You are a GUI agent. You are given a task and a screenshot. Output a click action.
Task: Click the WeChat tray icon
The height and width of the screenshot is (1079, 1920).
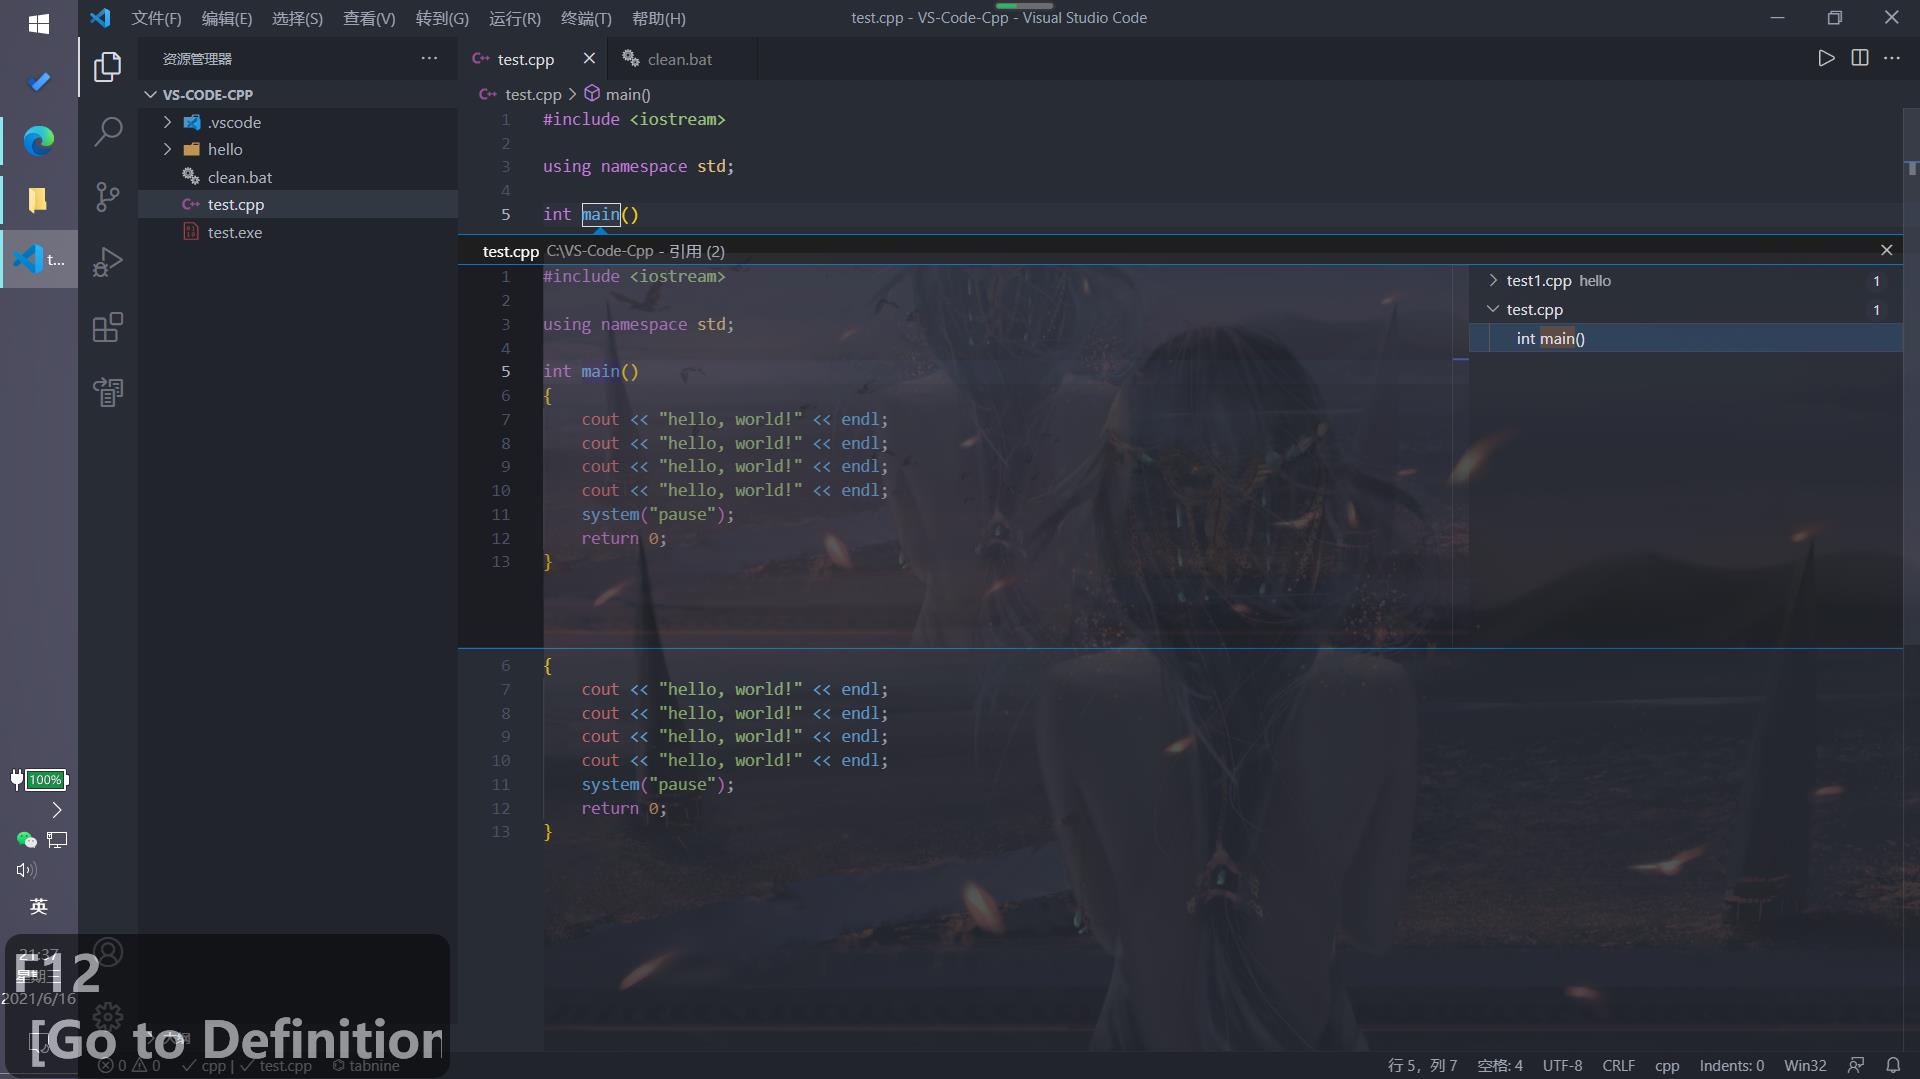pyautogui.click(x=26, y=840)
